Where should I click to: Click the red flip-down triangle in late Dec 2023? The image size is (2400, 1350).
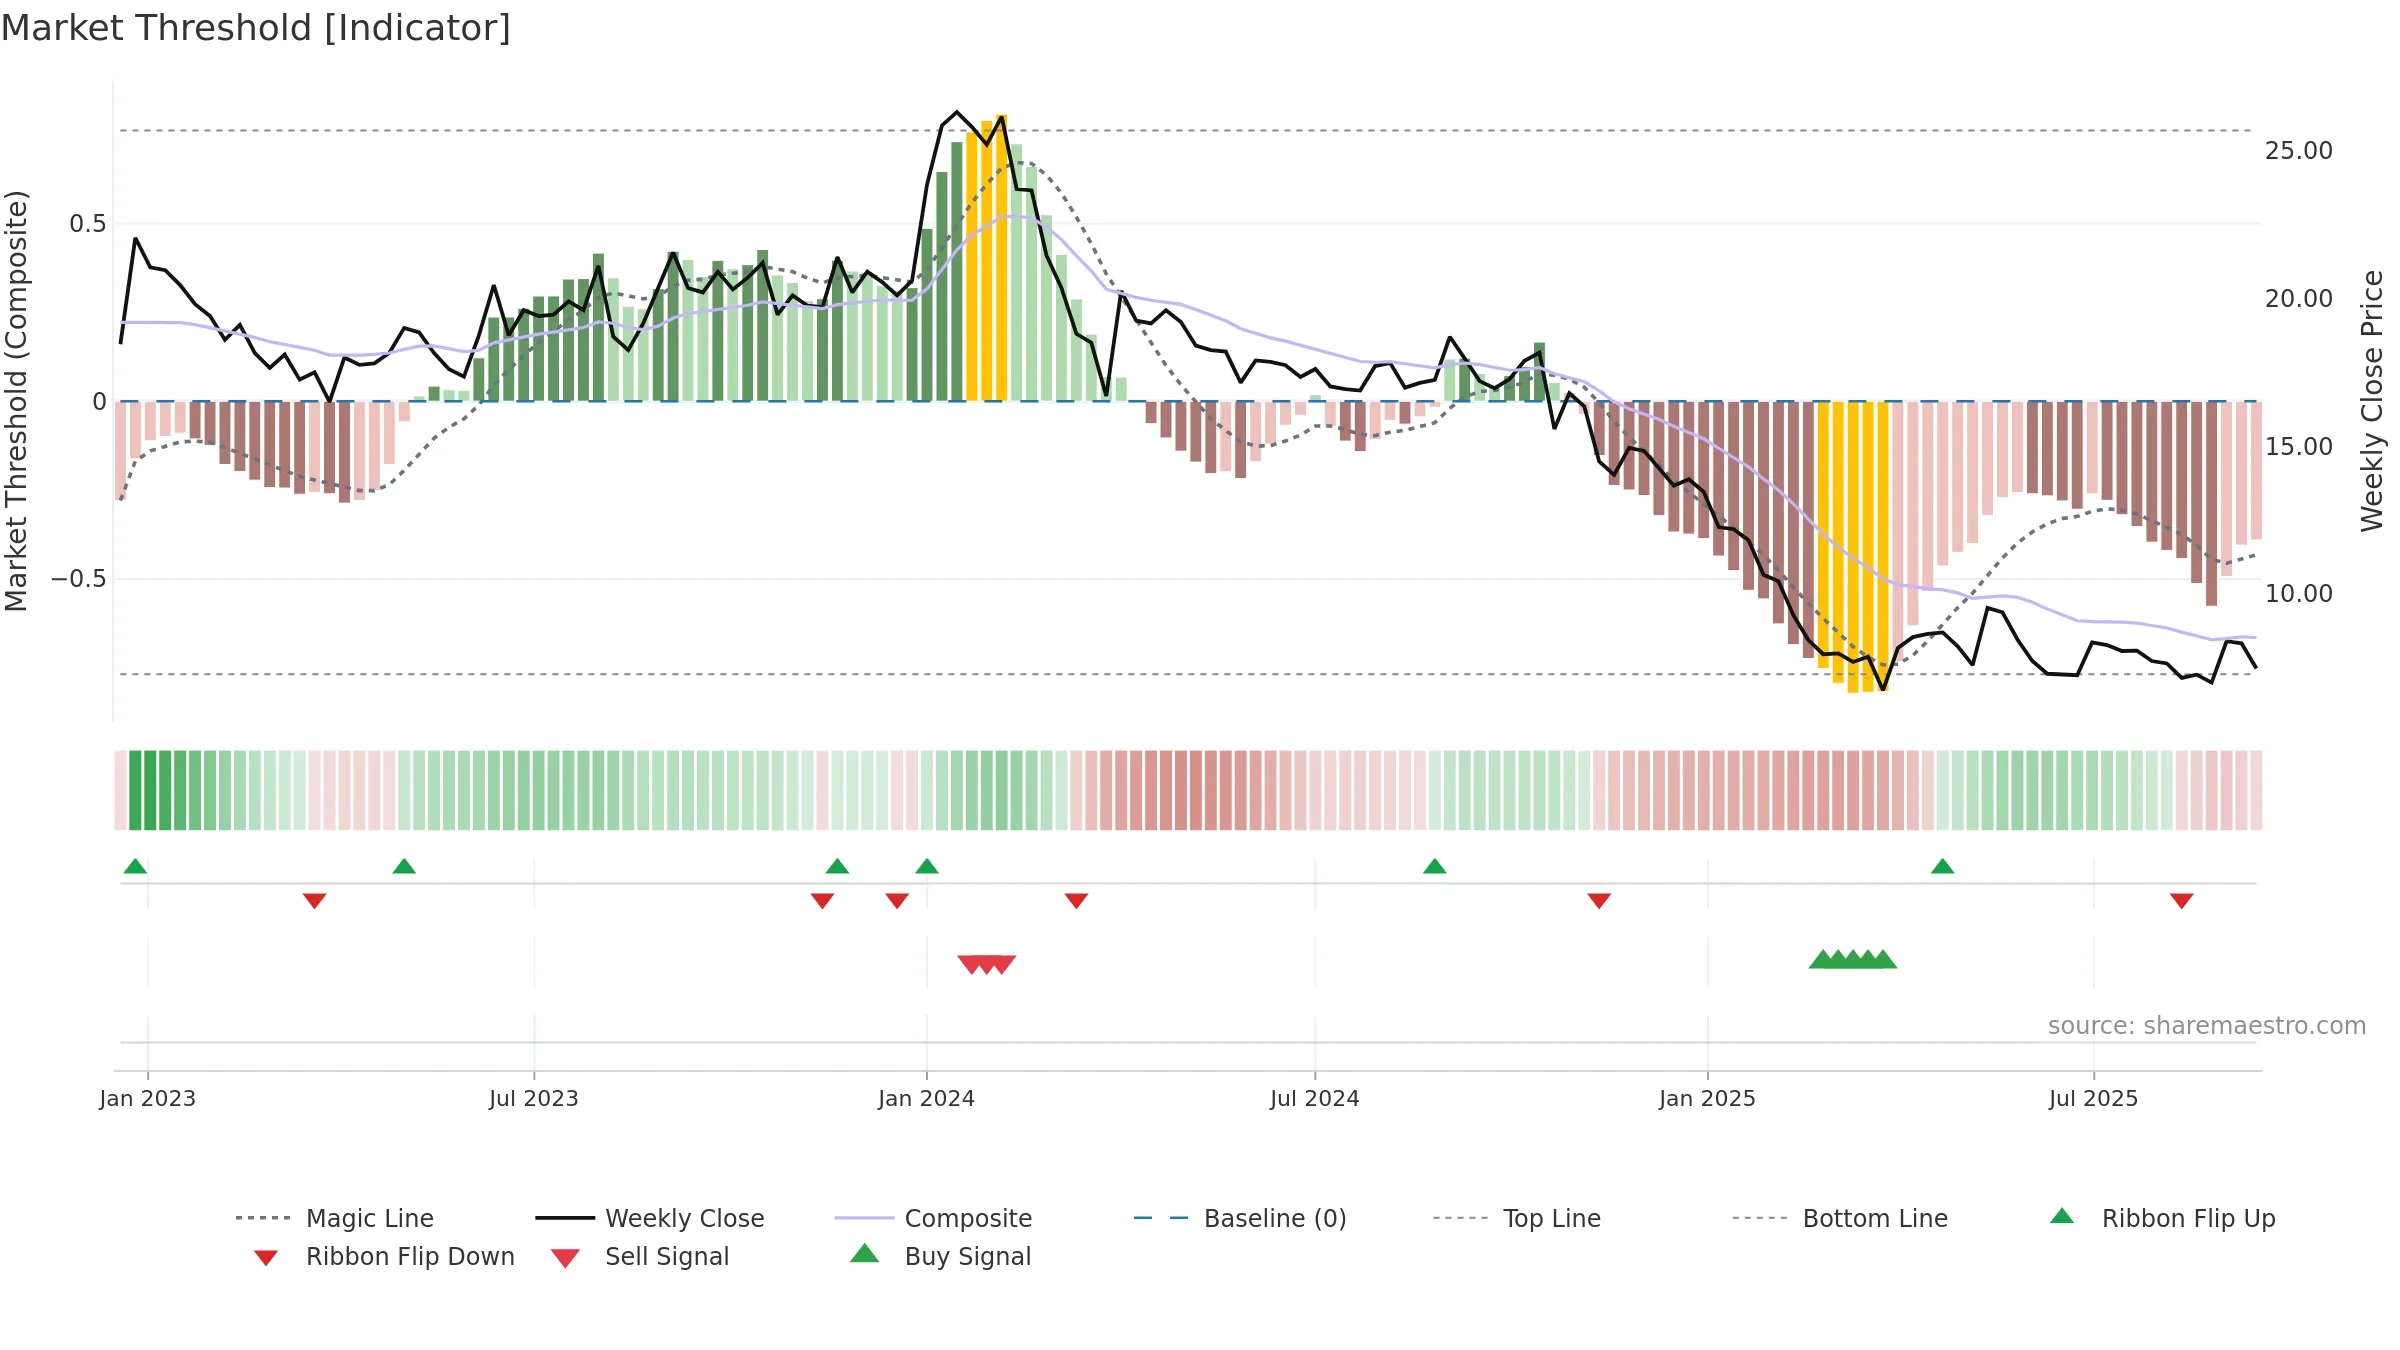(x=897, y=901)
